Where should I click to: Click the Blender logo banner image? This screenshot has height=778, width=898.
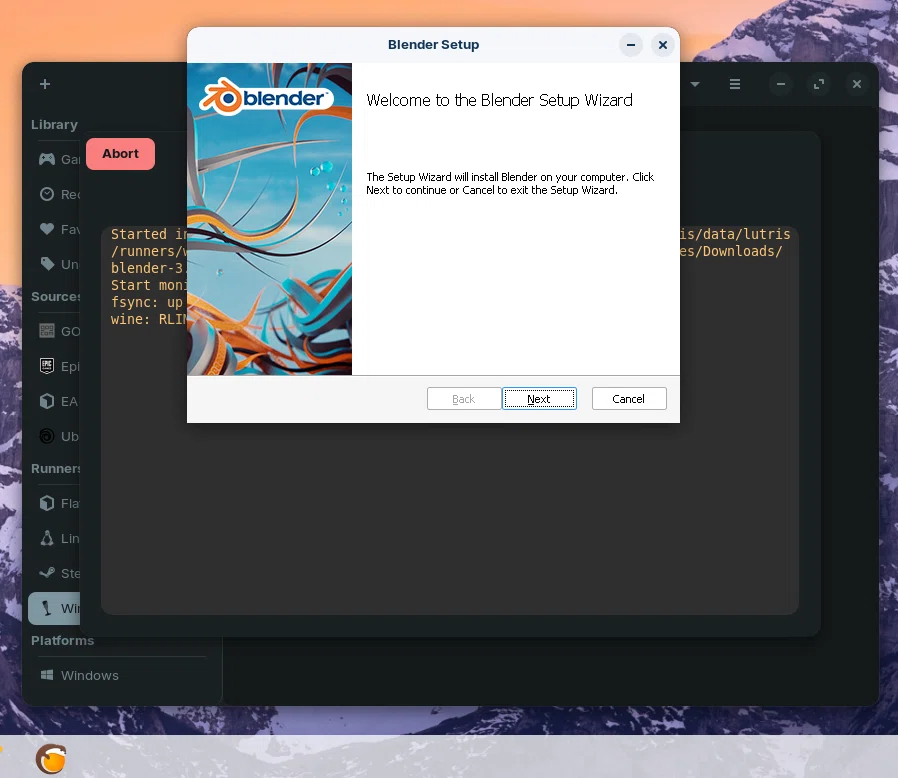[x=269, y=219]
